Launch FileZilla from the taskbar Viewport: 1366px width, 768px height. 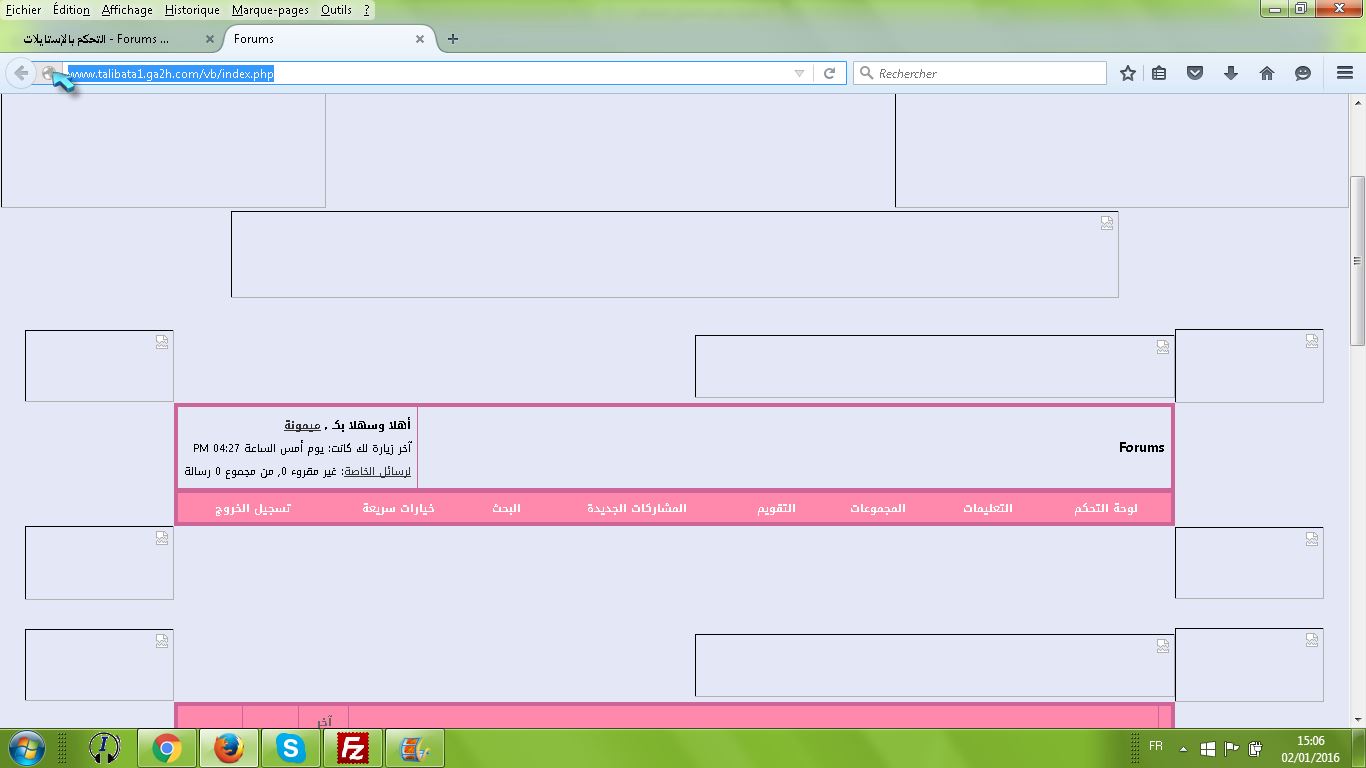(353, 748)
